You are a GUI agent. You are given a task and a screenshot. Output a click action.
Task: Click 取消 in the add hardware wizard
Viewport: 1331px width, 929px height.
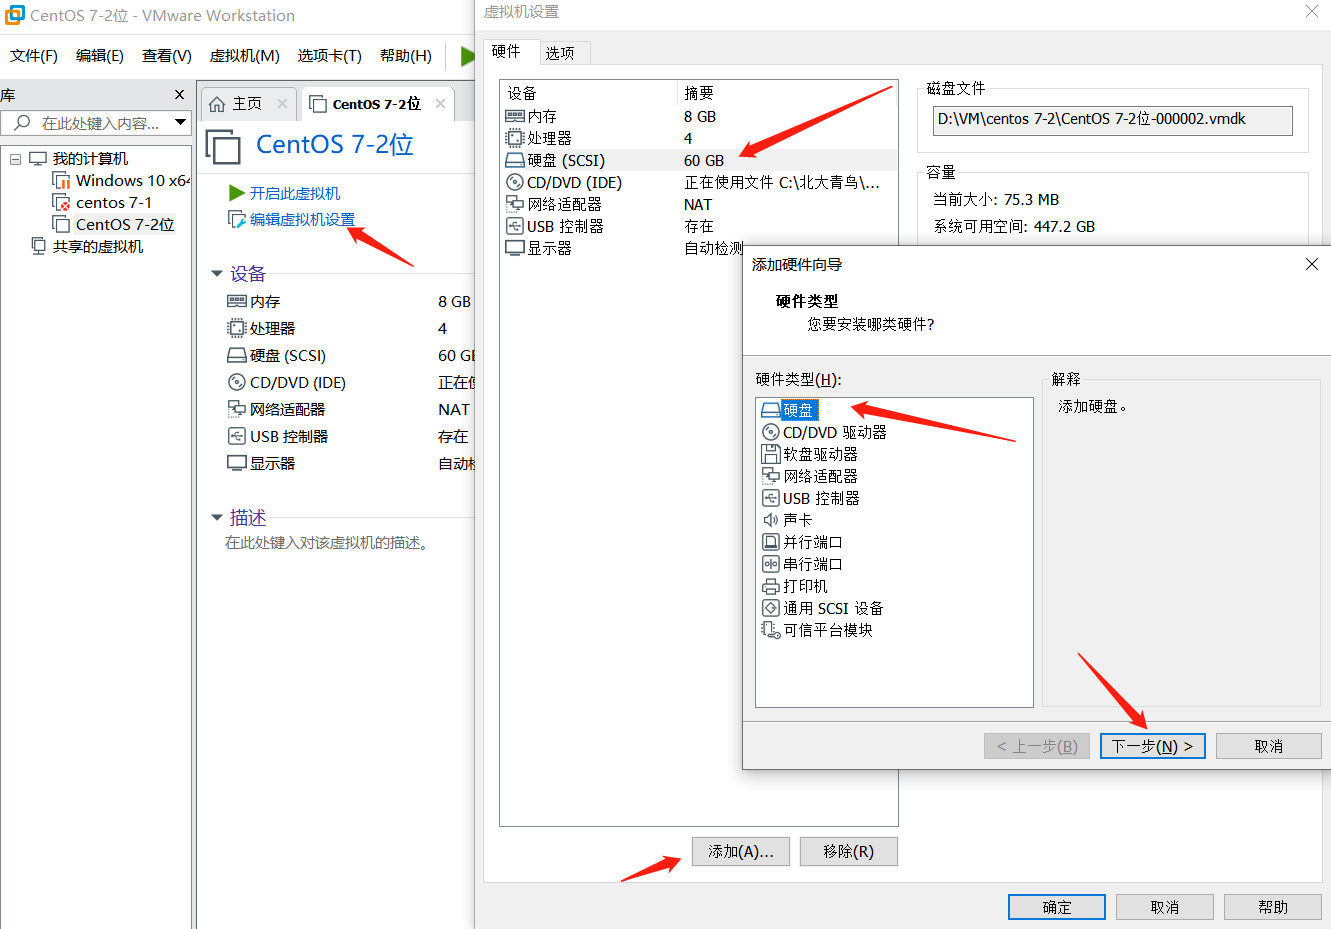(x=1269, y=746)
